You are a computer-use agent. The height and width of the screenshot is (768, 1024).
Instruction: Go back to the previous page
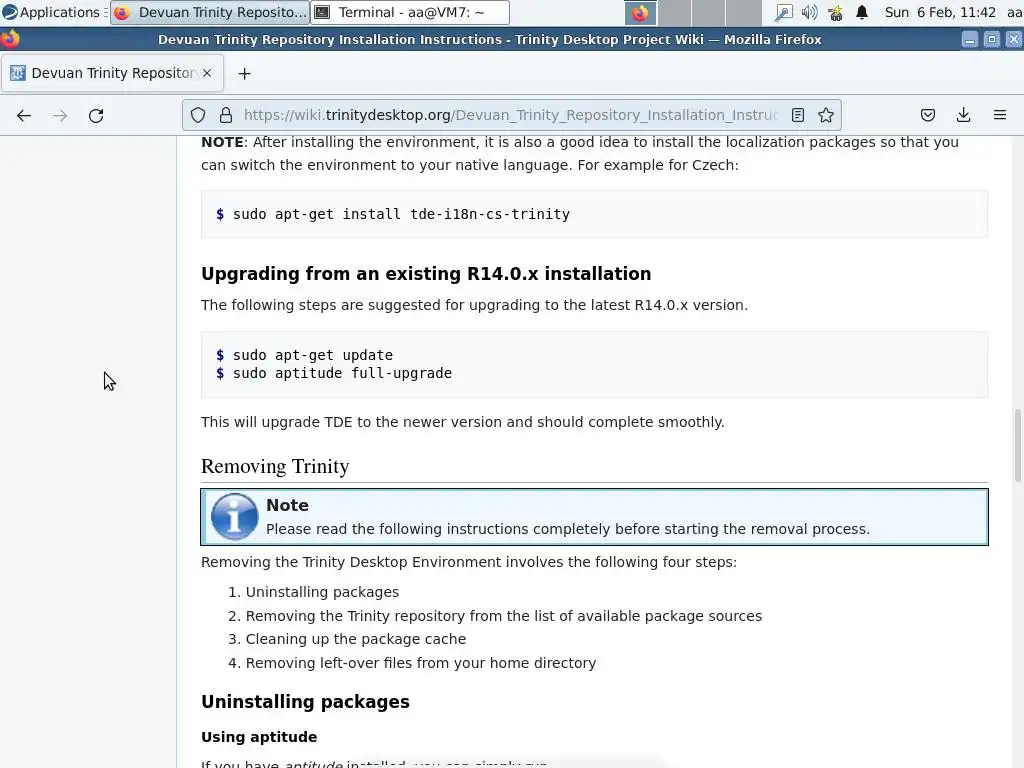coord(24,116)
